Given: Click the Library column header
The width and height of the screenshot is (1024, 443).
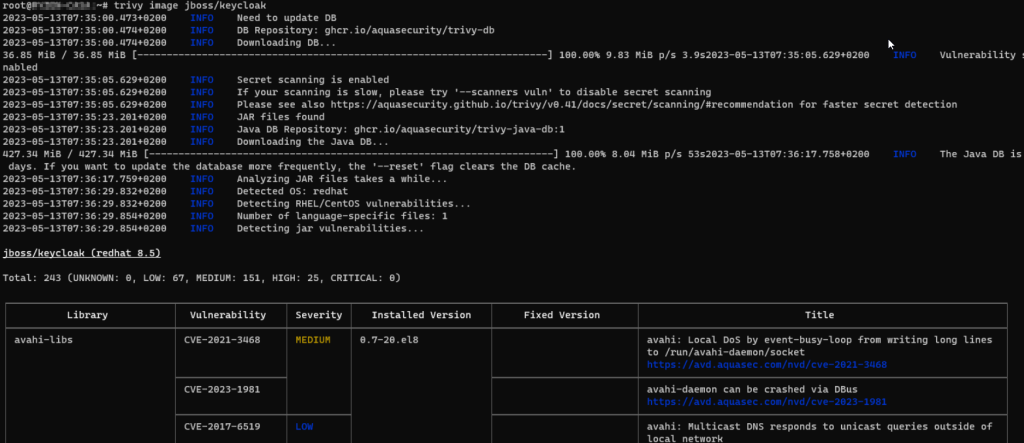Looking at the screenshot, I should pos(88,315).
